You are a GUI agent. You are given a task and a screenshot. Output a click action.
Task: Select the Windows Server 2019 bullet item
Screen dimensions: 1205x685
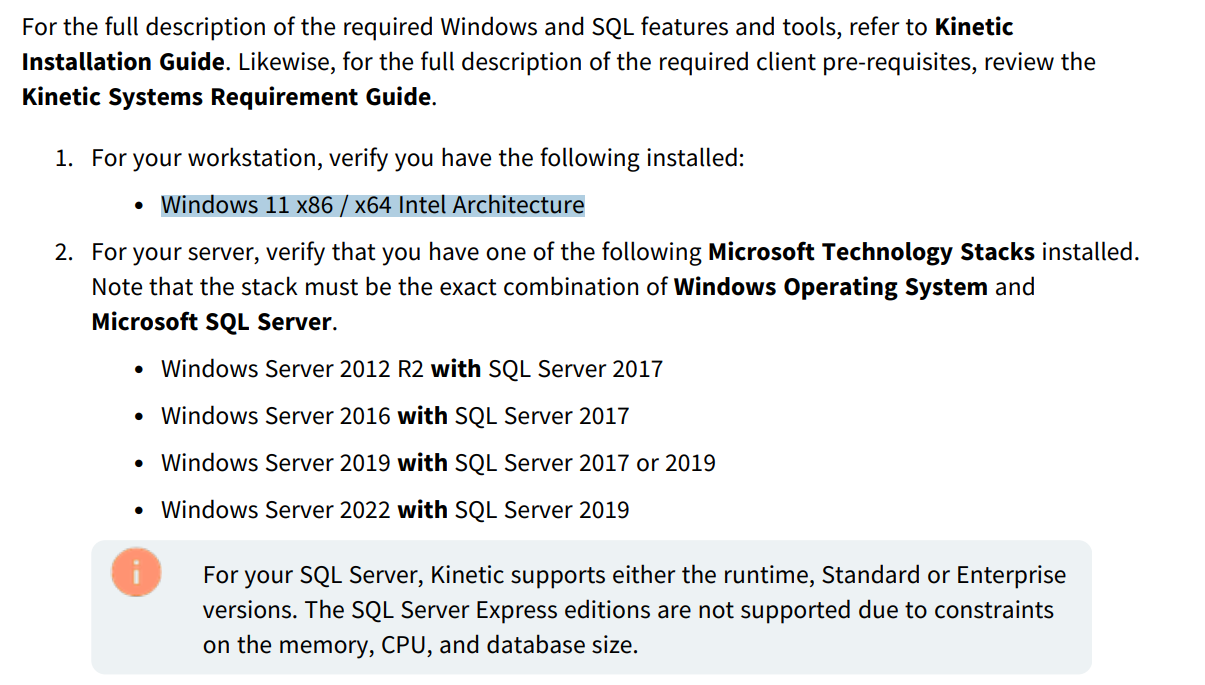pyautogui.click(x=438, y=463)
